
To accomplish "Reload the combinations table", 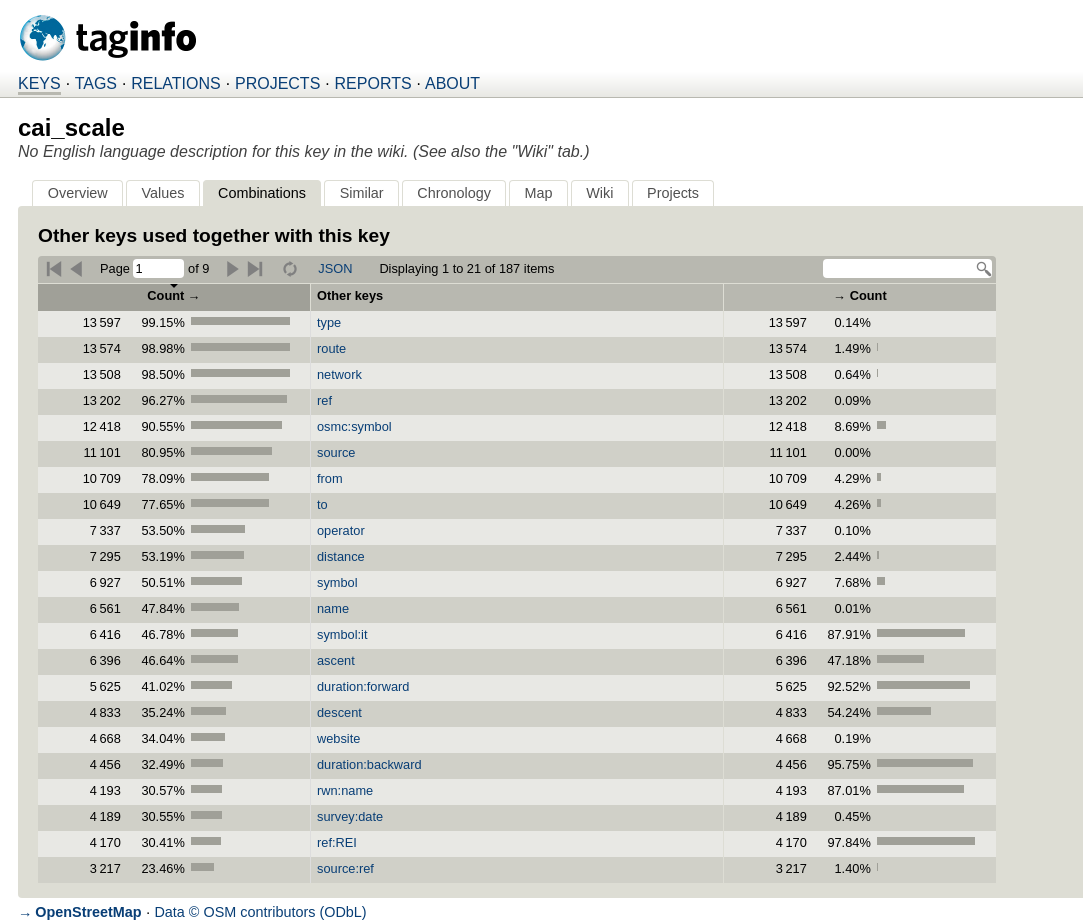I will (290, 268).
